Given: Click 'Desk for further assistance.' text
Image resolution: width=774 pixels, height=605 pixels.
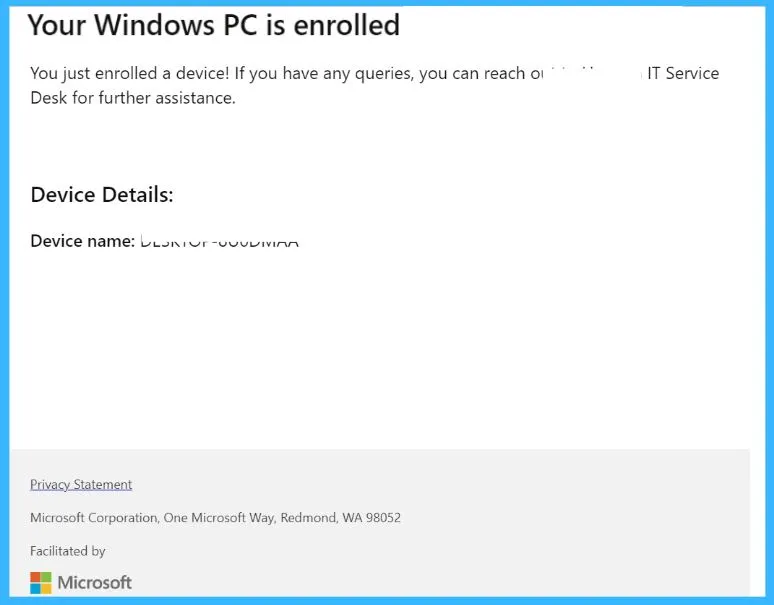Looking at the screenshot, I should (x=133, y=98).
